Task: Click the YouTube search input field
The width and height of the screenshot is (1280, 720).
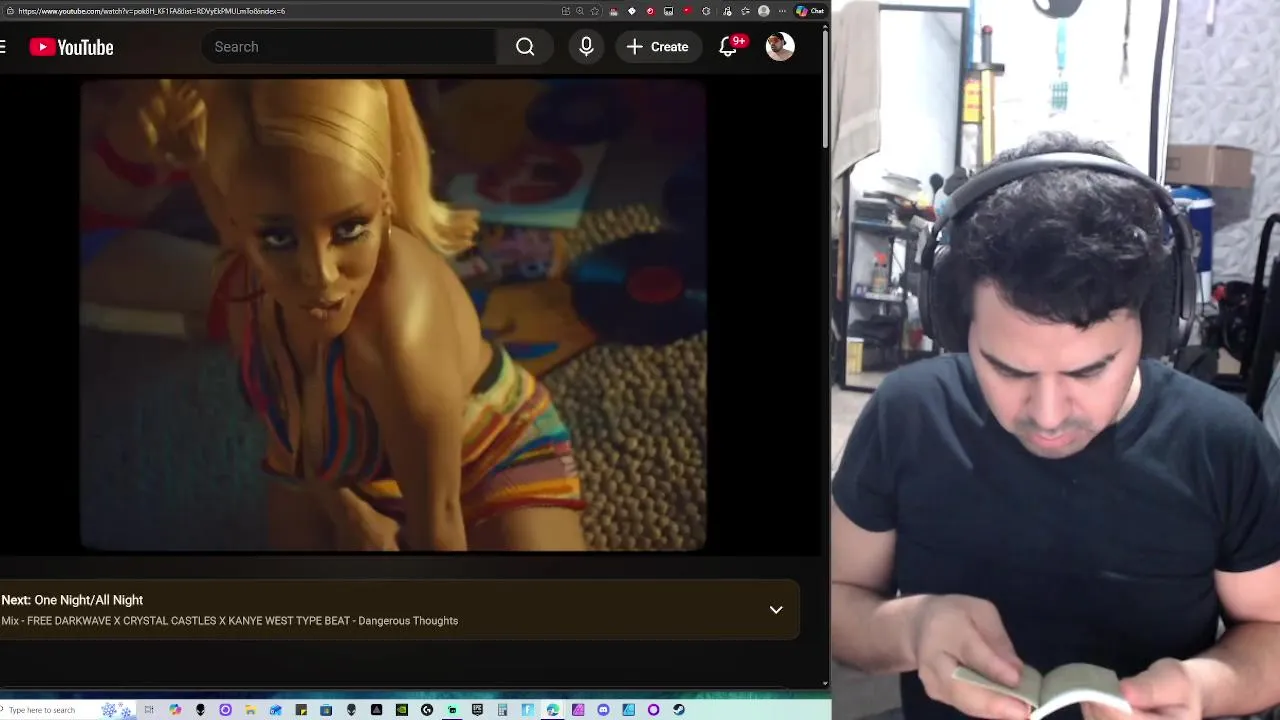Action: 348,47
